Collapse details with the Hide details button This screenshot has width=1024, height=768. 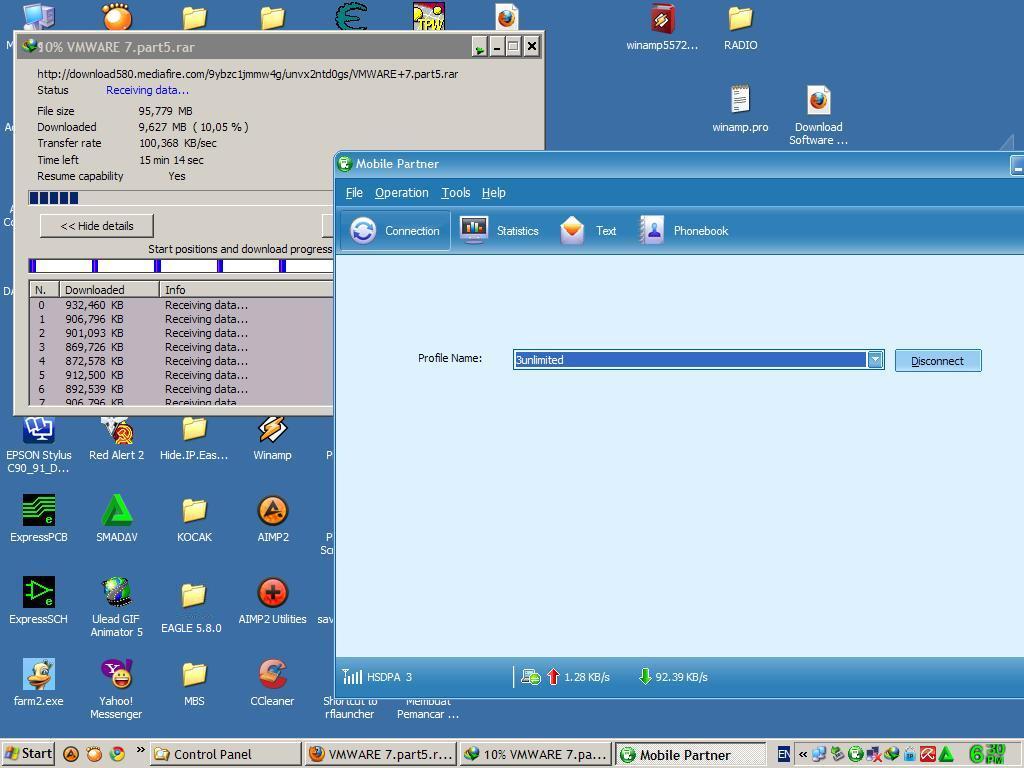point(97,226)
